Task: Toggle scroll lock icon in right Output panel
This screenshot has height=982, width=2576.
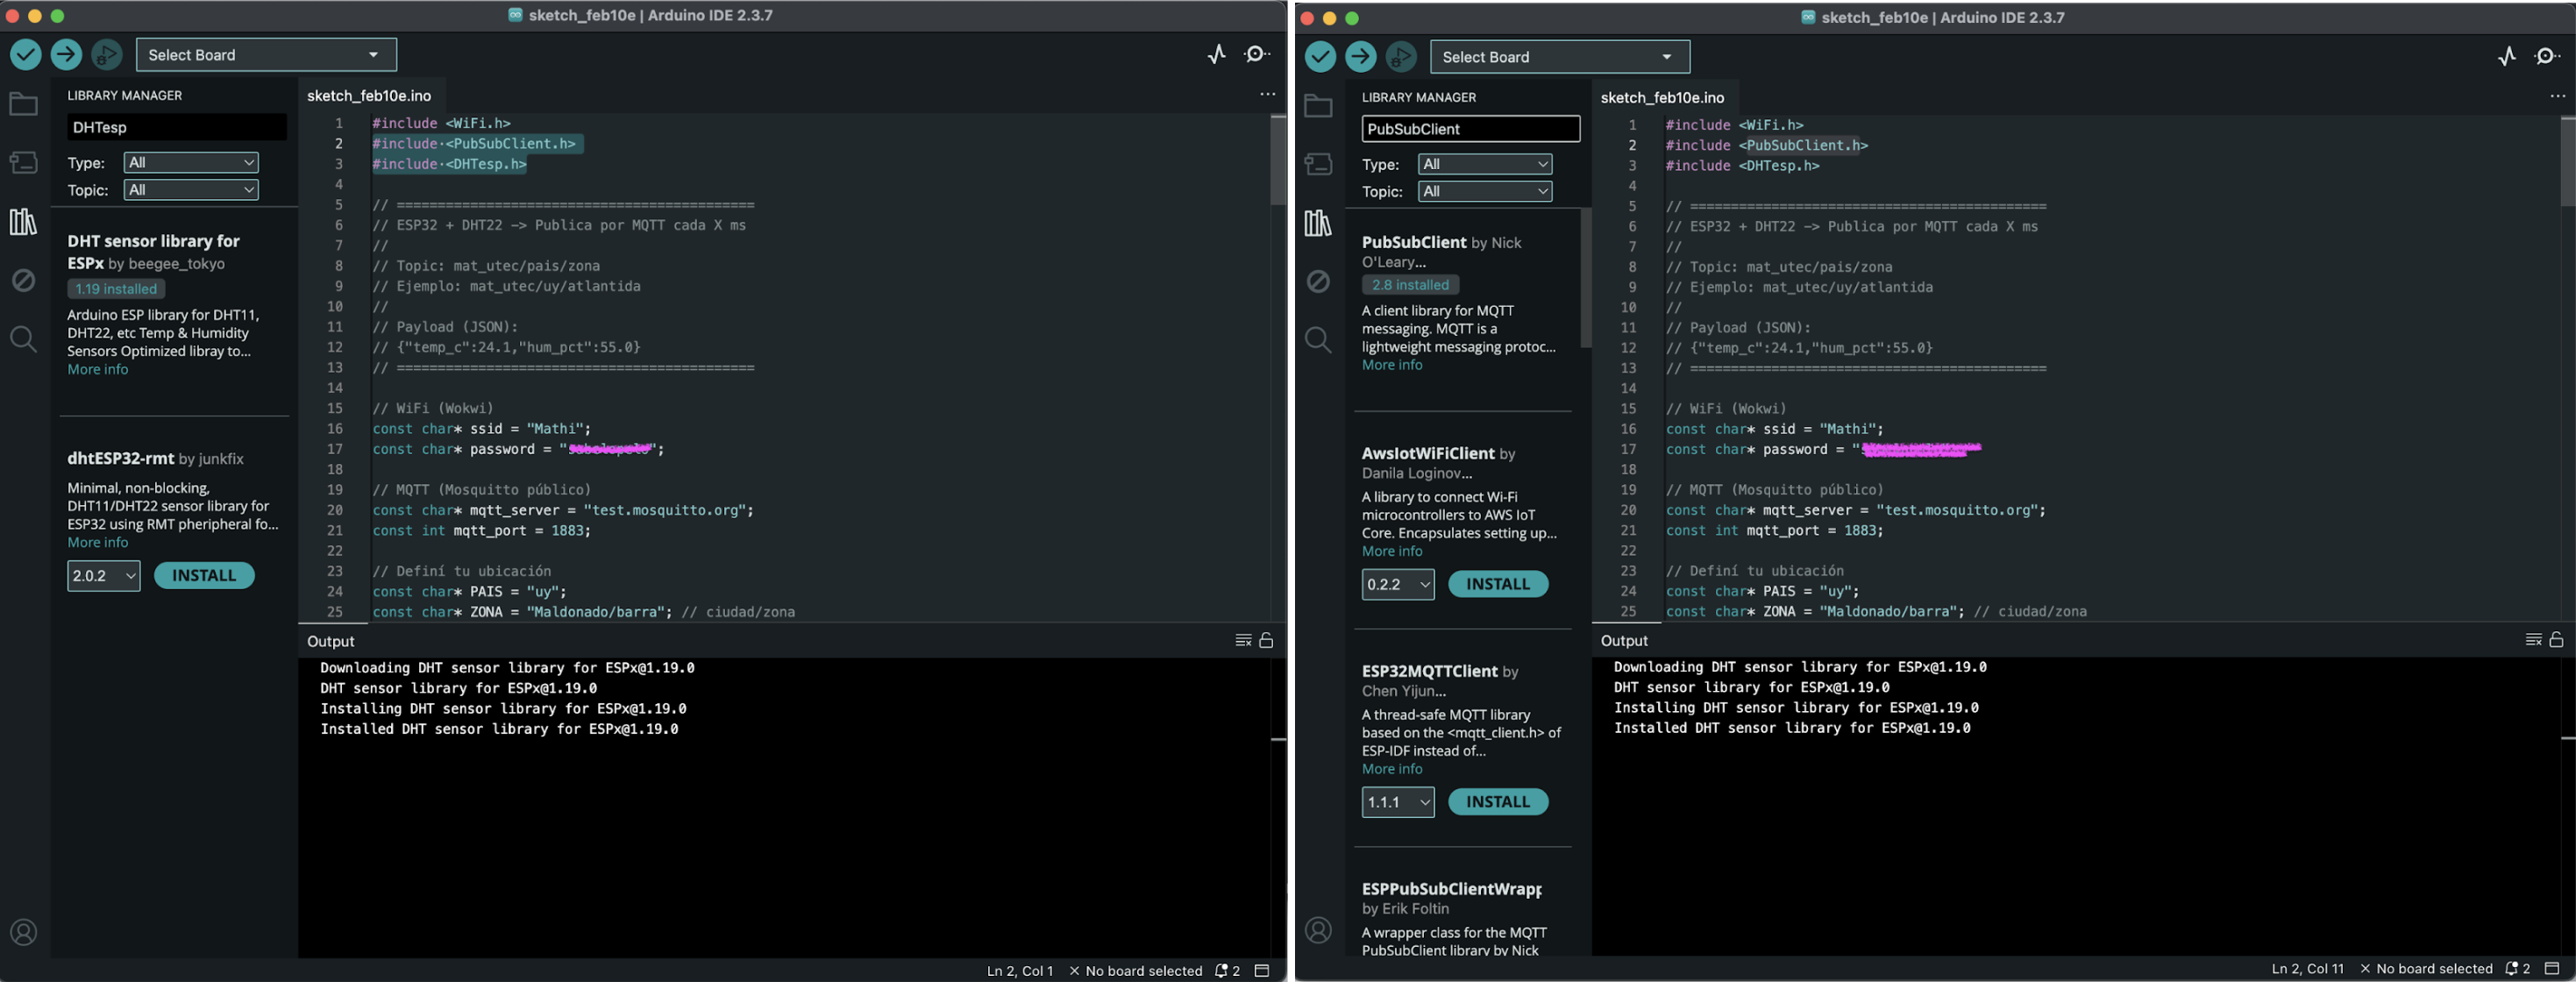Action: point(2556,639)
